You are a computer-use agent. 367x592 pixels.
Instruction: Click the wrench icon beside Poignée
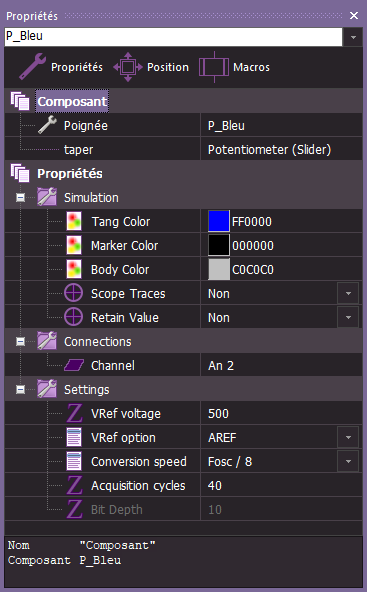(47, 125)
